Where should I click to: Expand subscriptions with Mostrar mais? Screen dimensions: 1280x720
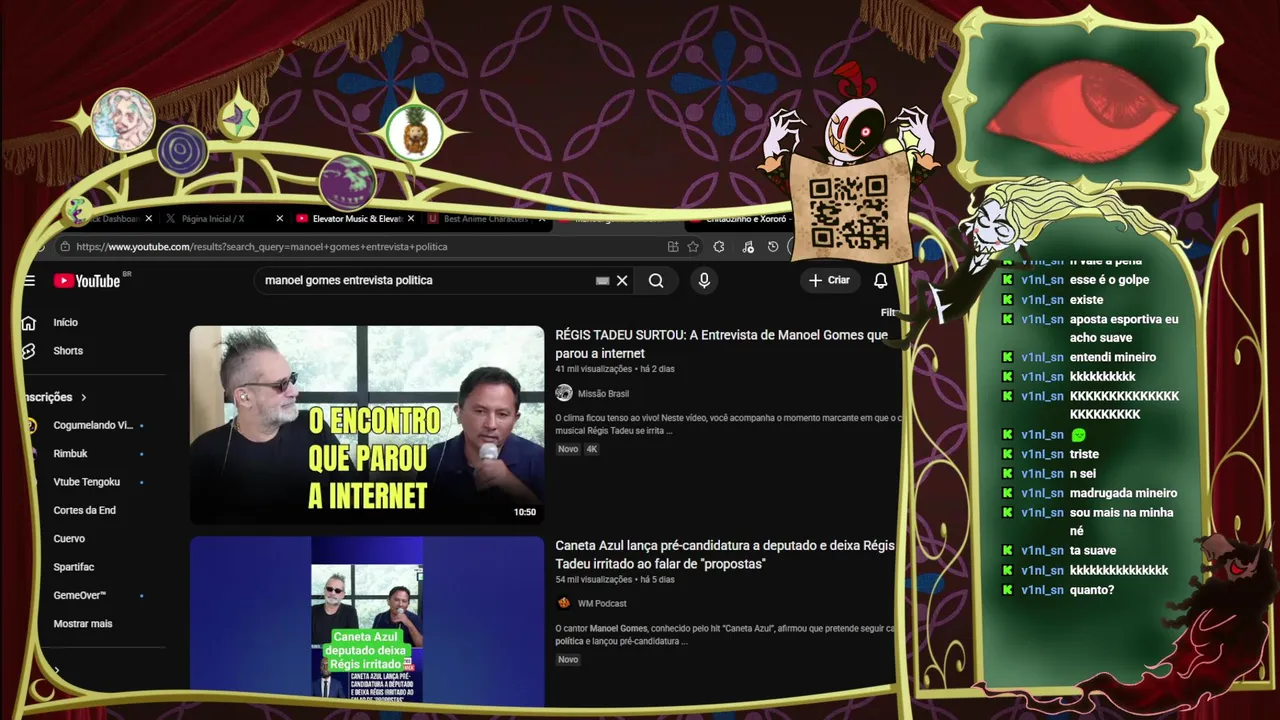point(83,623)
